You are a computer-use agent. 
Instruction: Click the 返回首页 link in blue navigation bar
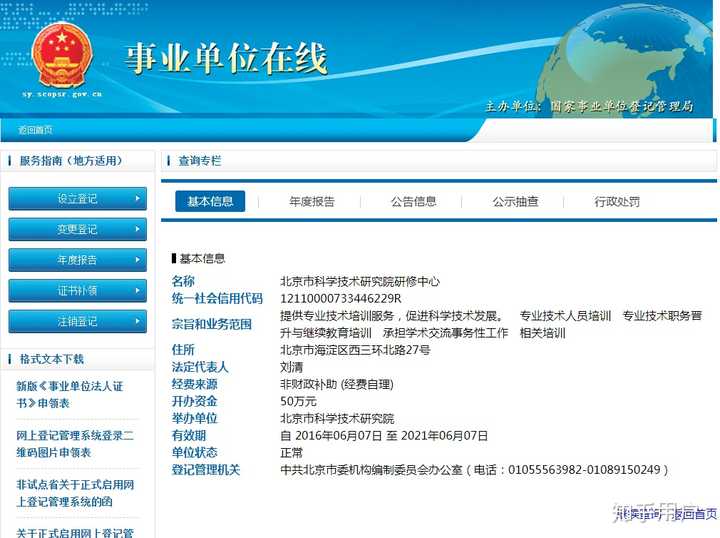pyautogui.click(x=35, y=130)
